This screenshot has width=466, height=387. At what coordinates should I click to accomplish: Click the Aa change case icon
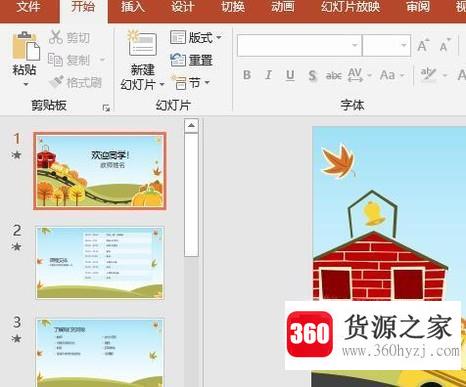click(387, 75)
